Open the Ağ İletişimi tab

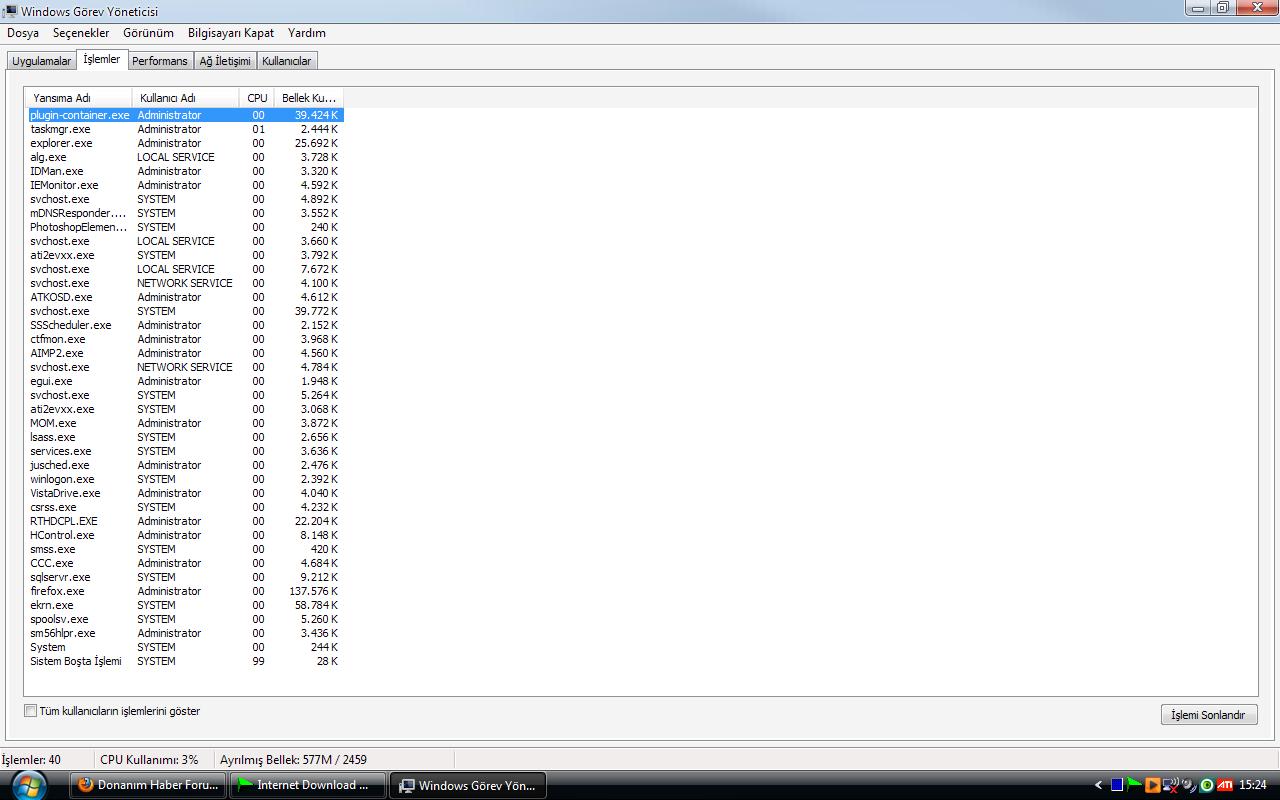[225, 61]
